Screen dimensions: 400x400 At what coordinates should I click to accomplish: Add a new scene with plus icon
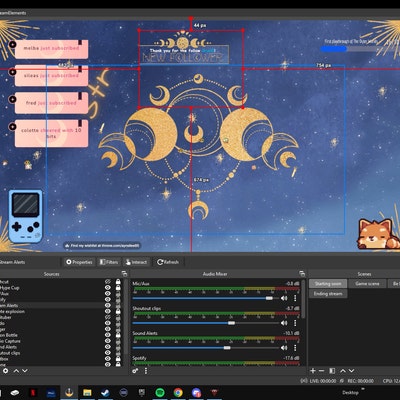click(x=313, y=371)
